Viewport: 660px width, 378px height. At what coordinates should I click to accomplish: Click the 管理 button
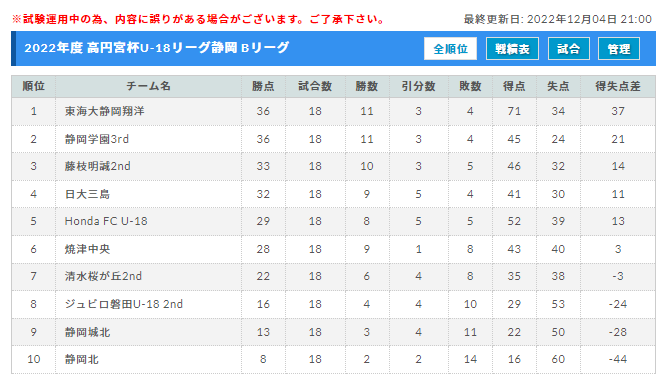619,49
